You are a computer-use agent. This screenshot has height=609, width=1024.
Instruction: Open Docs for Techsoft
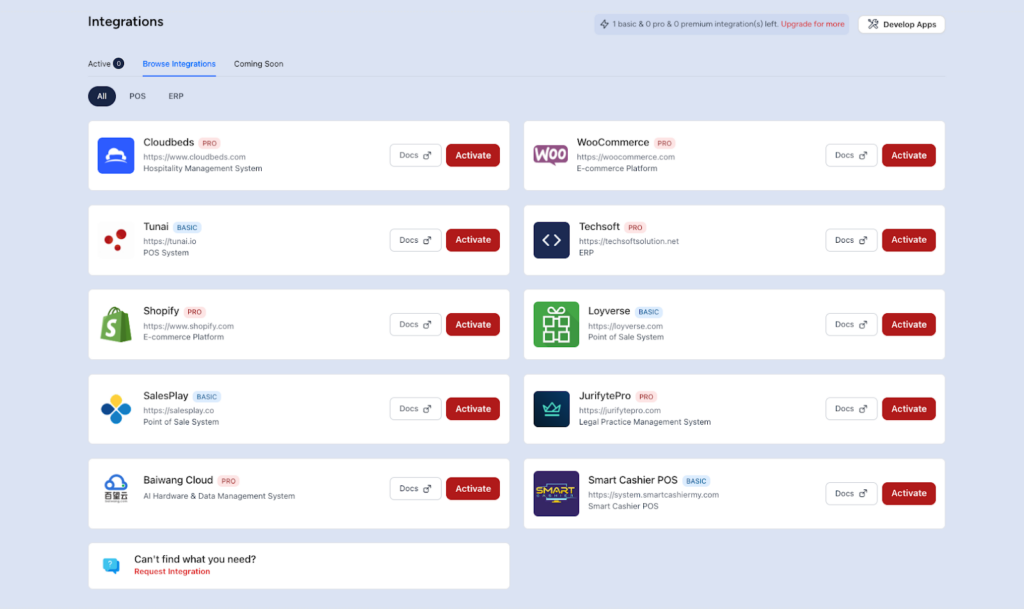pos(850,240)
